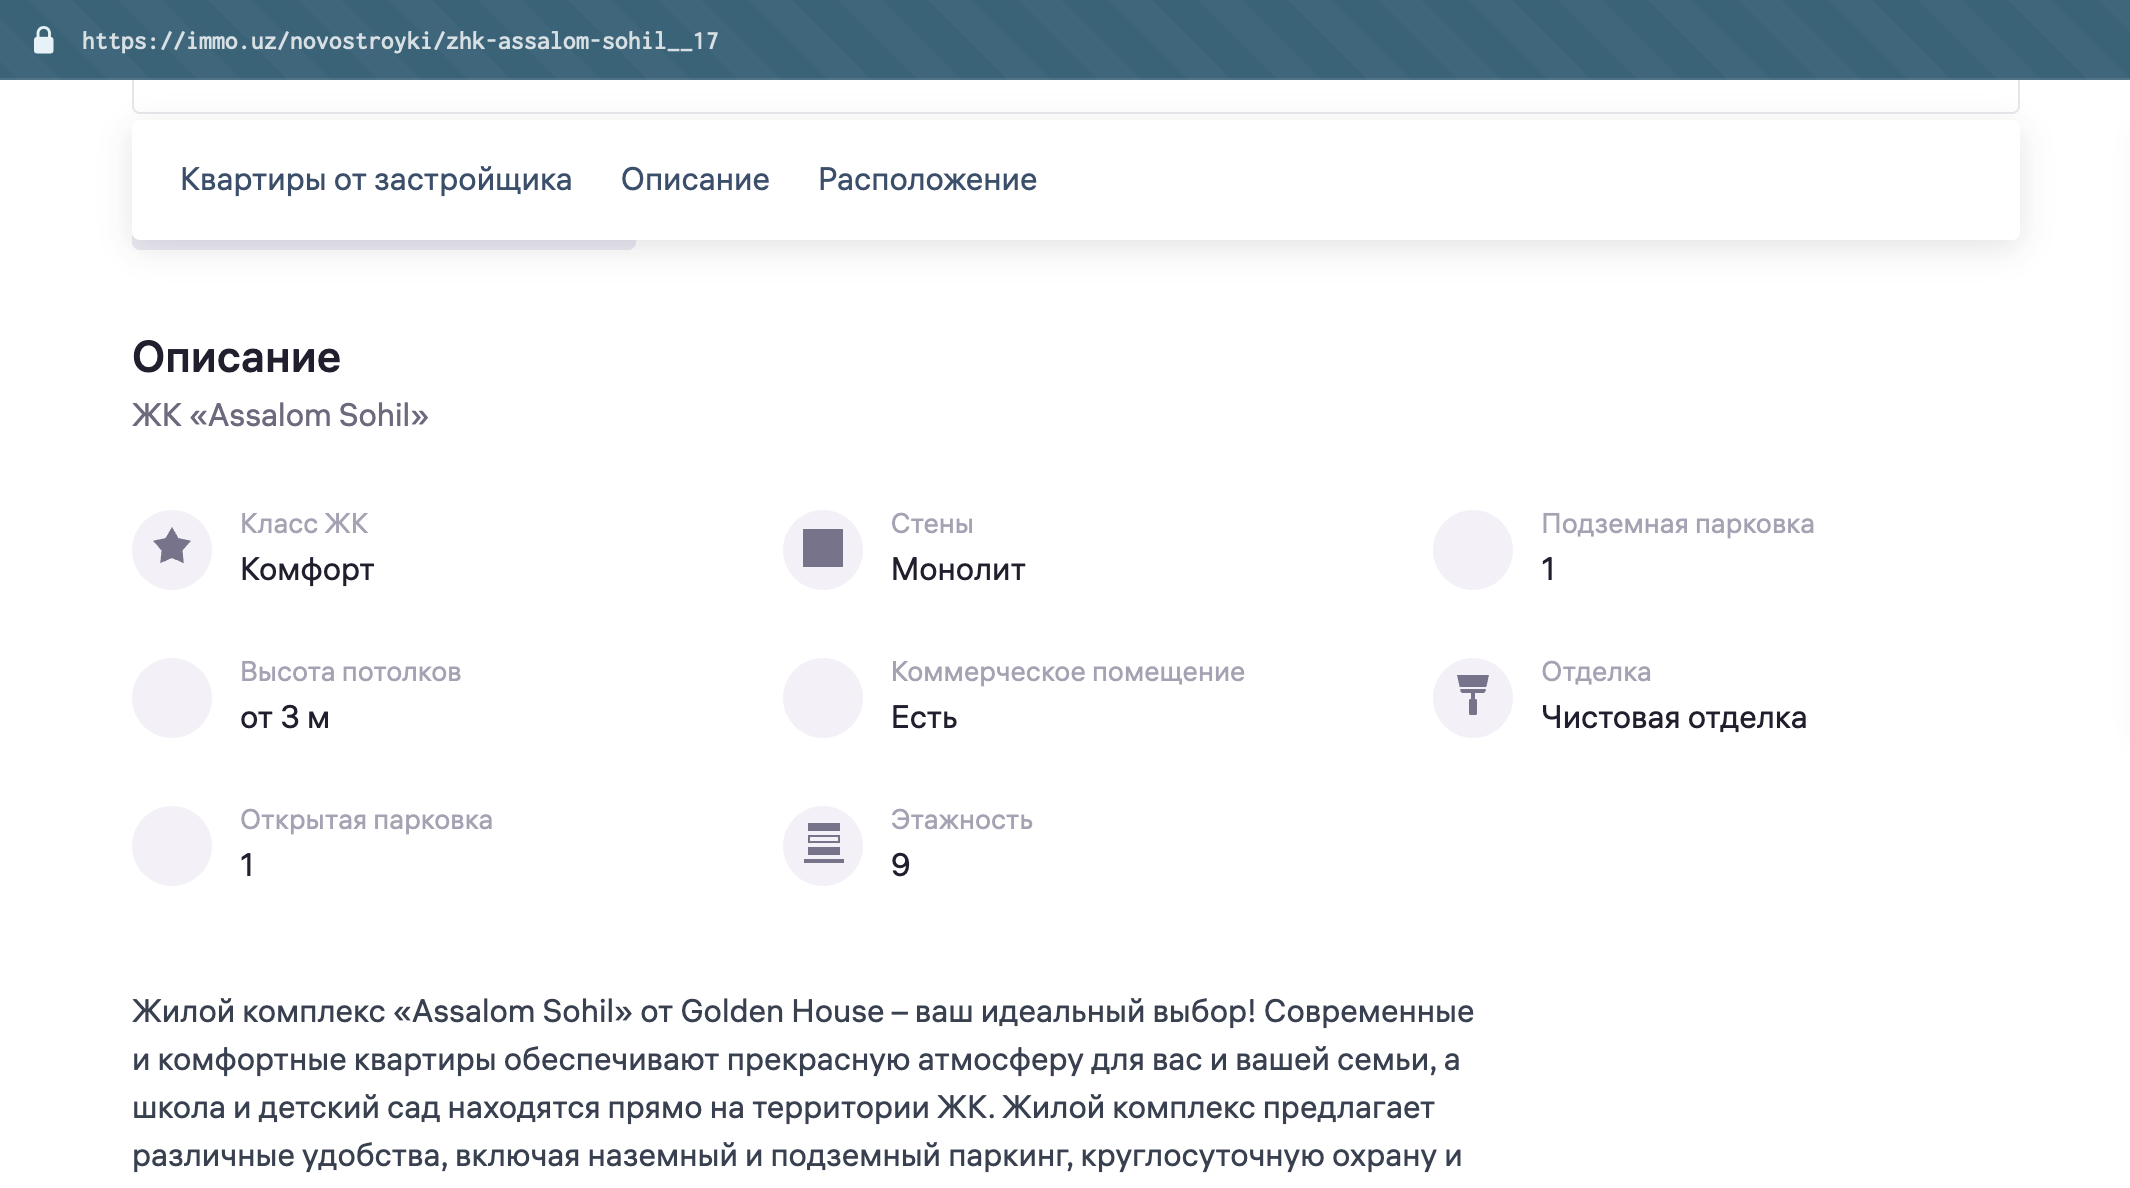Screen dimensions: 2130x1188
Task: Click the star icon beside Класс ЖК
Action: coord(172,548)
